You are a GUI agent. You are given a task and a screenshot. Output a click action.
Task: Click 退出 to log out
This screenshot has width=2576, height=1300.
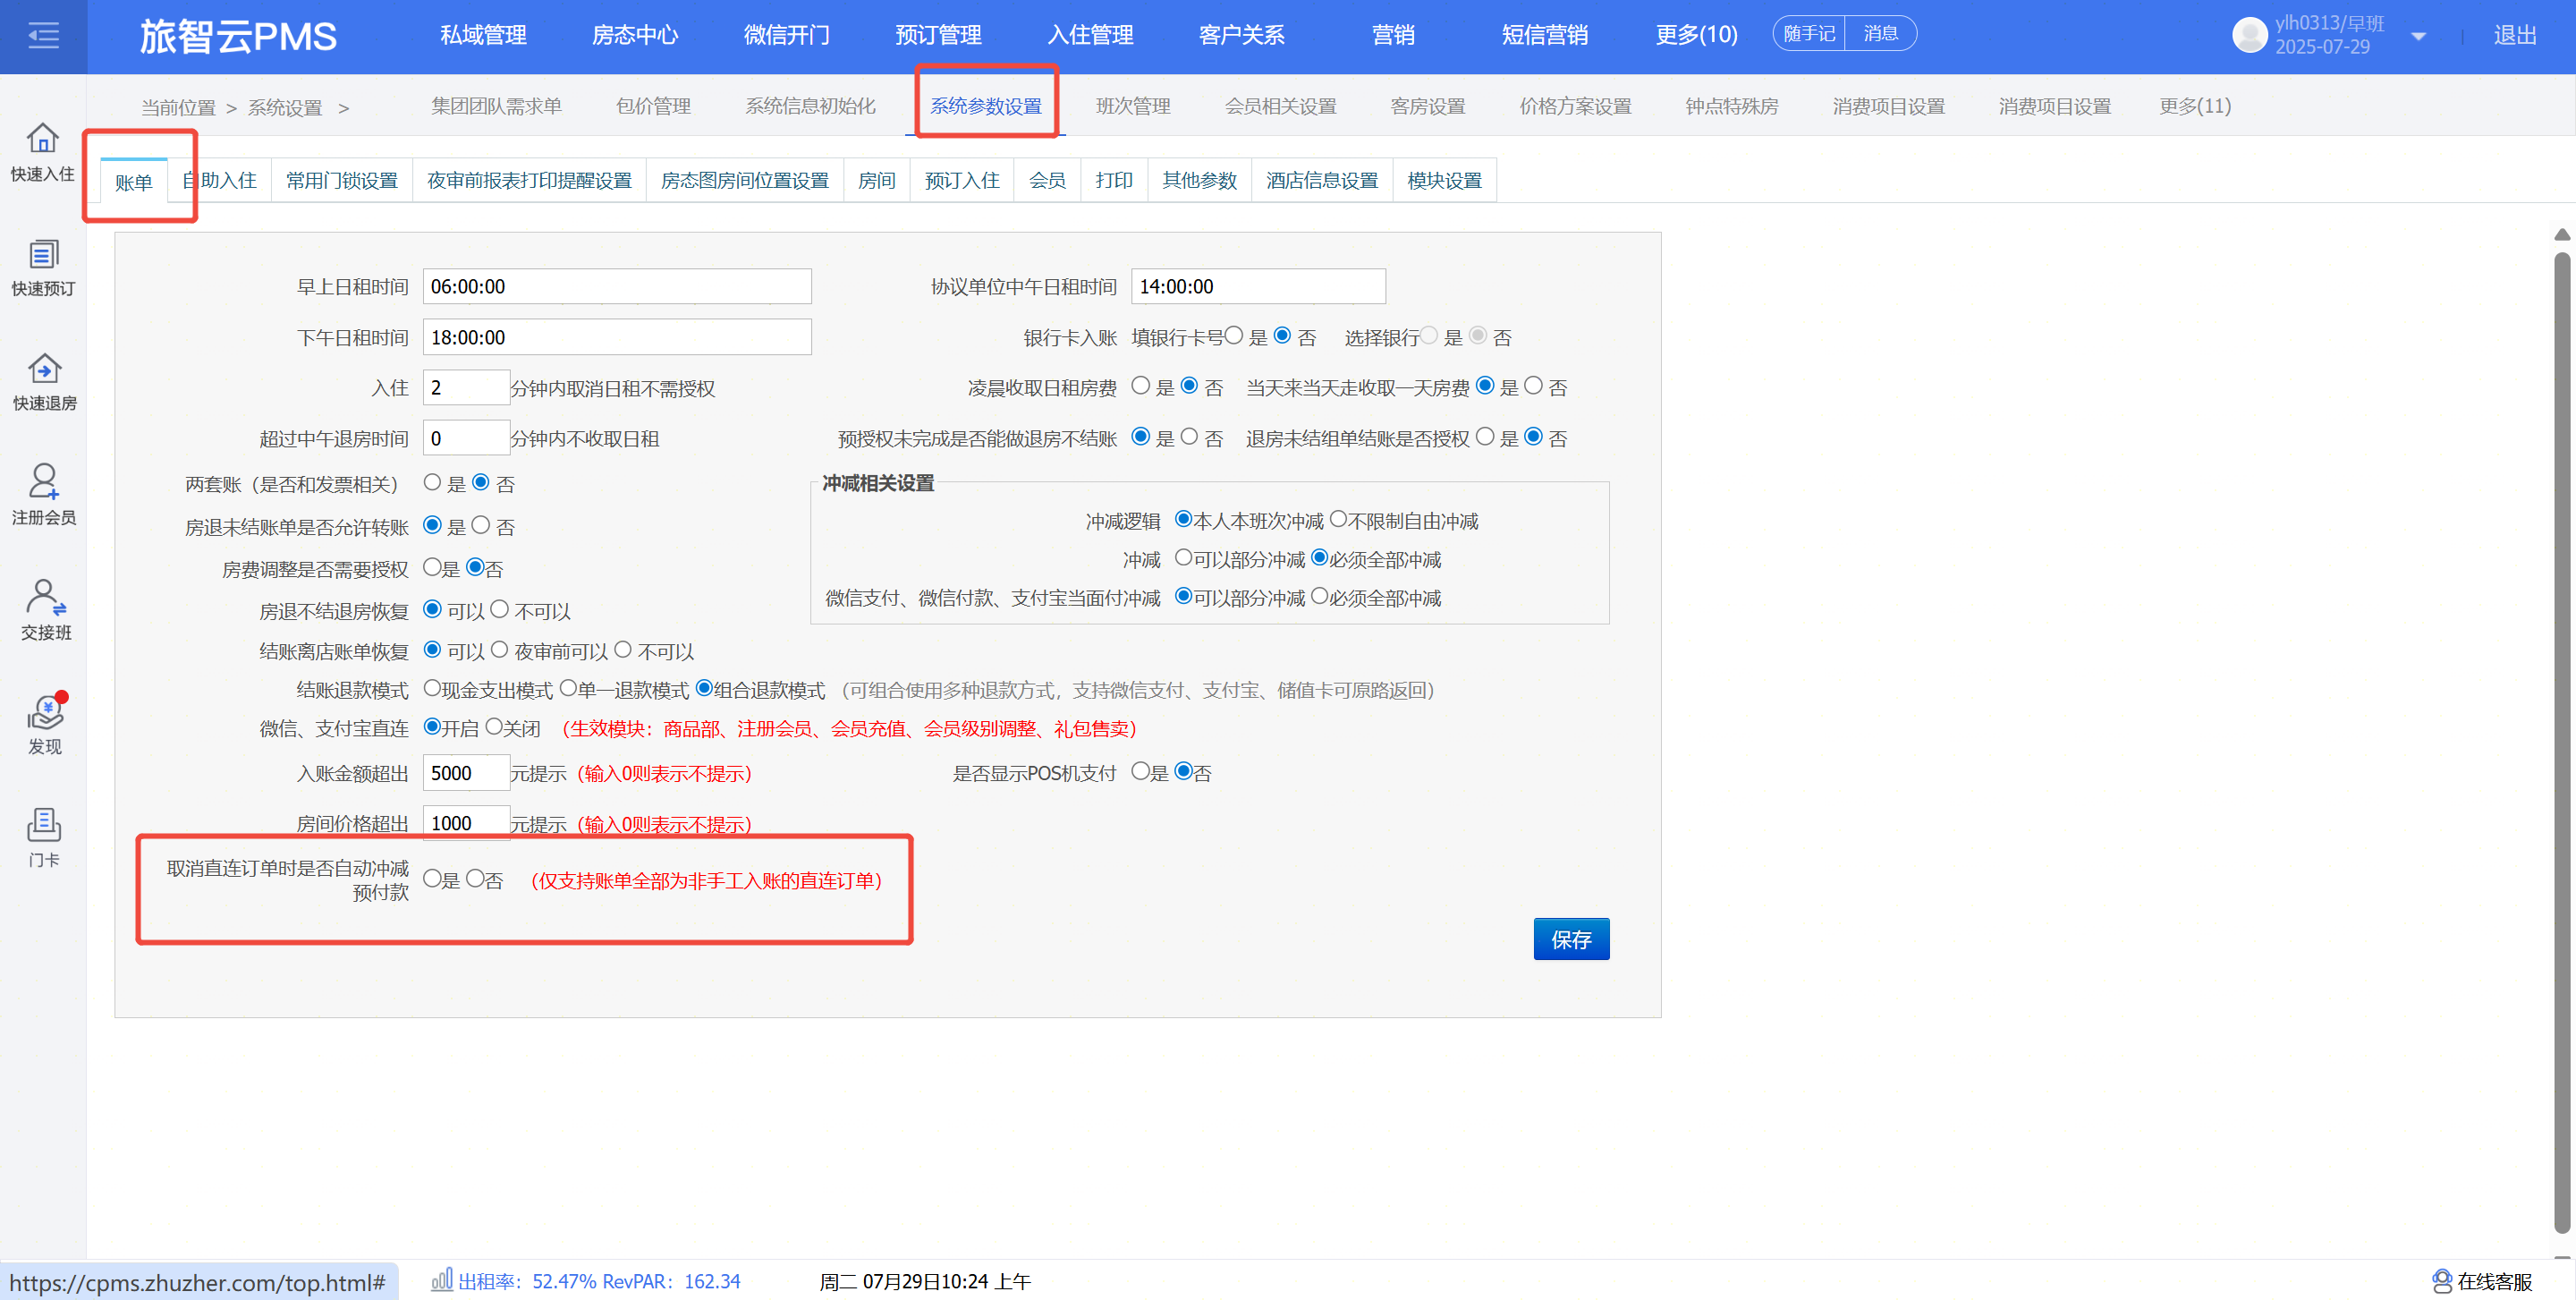2514,36
